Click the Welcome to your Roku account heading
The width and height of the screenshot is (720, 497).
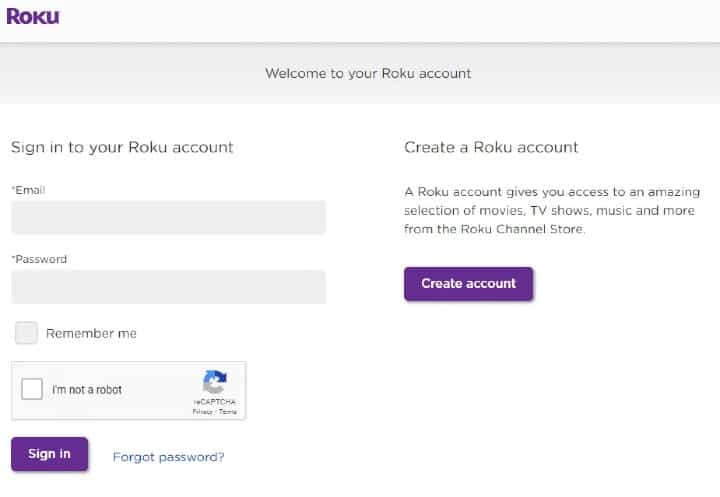tap(368, 73)
